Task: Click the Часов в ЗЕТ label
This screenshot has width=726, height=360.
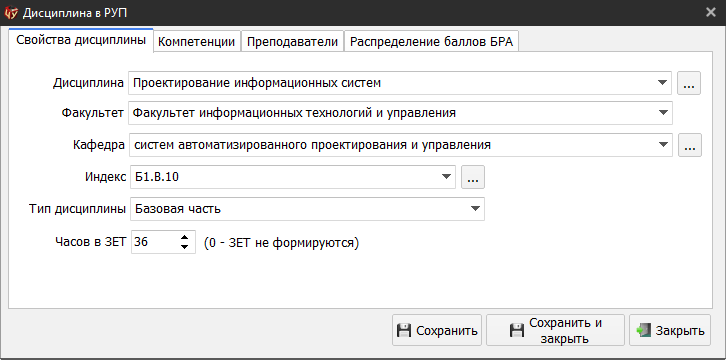Action: 90,242
